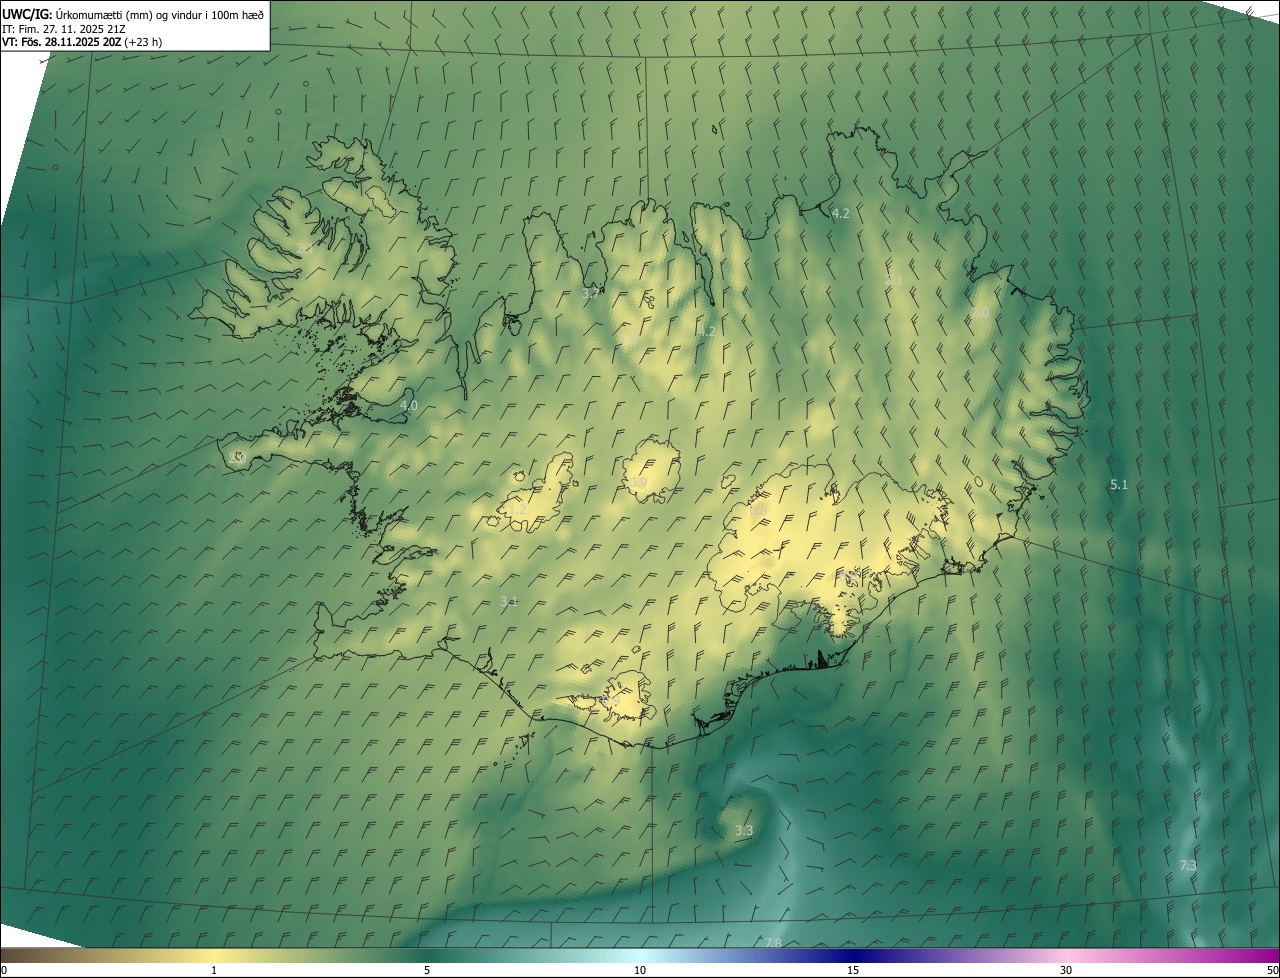Click the 15 tick label on color bar
Viewport: 1280px width, 978px height.
coord(853,970)
